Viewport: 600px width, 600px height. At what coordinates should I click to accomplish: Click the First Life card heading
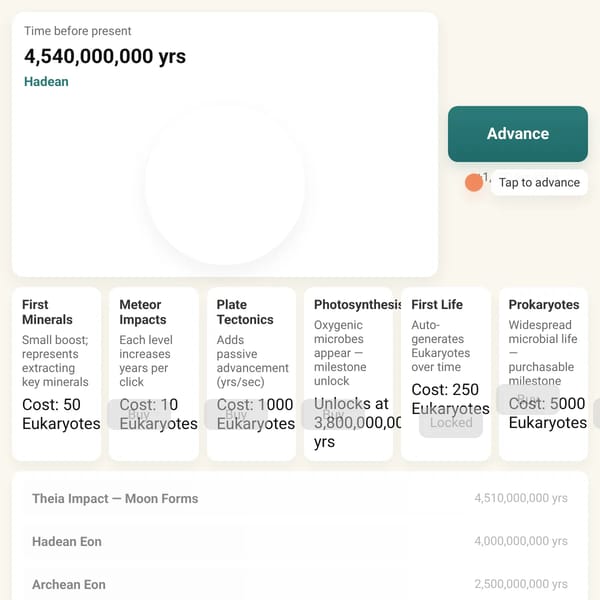[437, 305]
